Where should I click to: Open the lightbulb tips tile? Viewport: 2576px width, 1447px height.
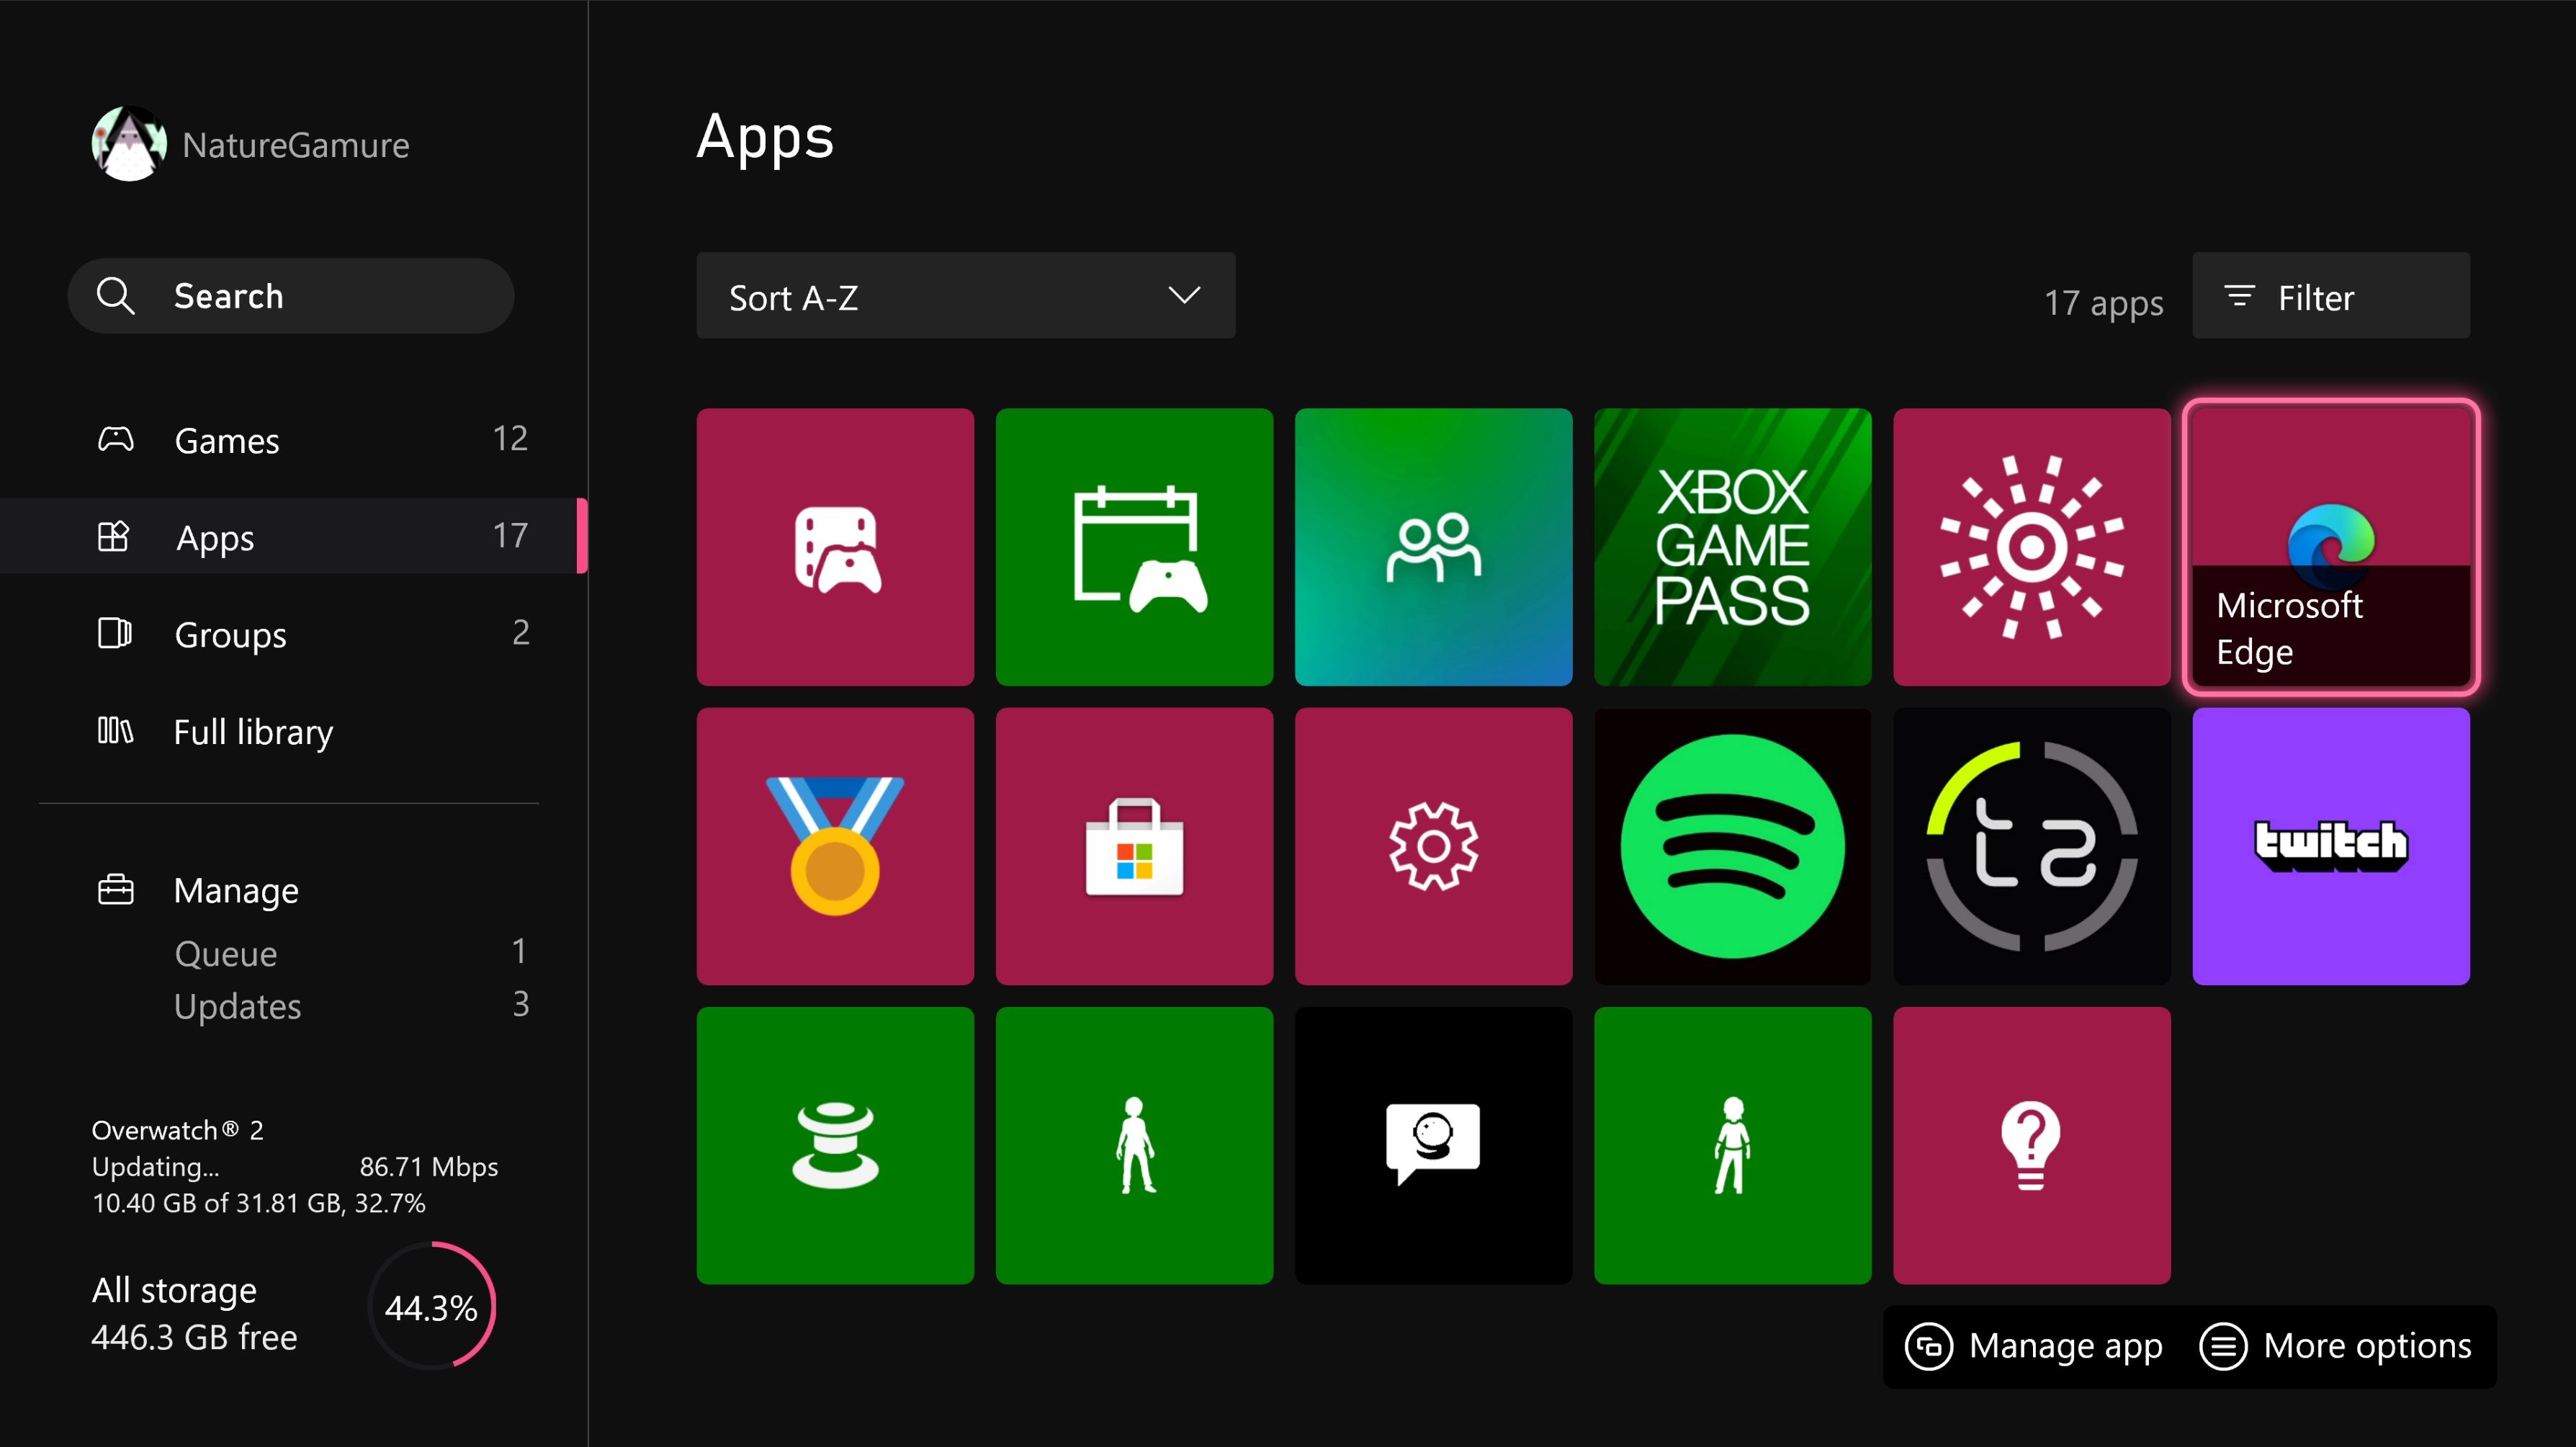point(2031,1145)
